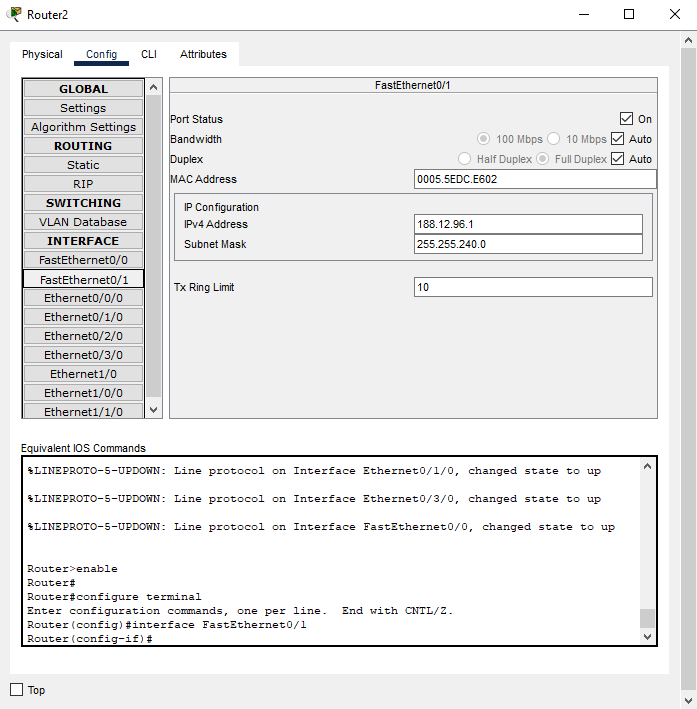Minimize the Router2 window
Image resolution: width=697 pixels, height=709 pixels.
coord(584,14)
